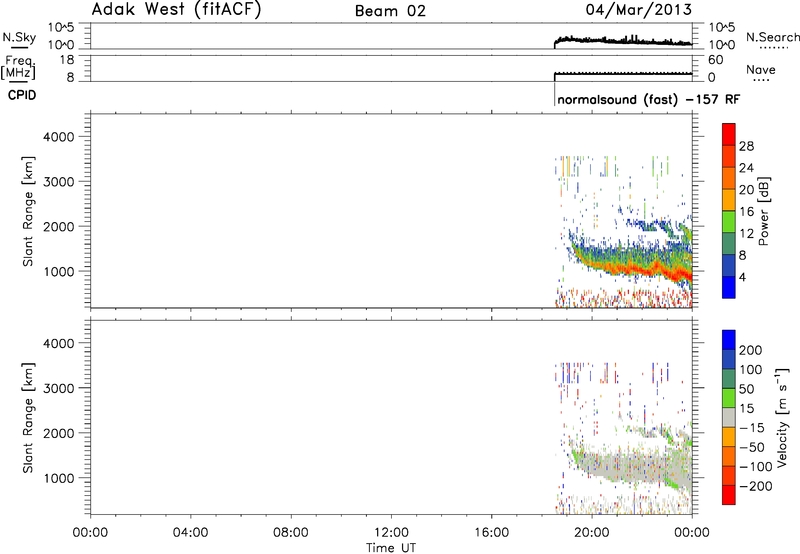Click the 'N.Sky' legend label
Screen dimensions: 800x554
pos(19,37)
